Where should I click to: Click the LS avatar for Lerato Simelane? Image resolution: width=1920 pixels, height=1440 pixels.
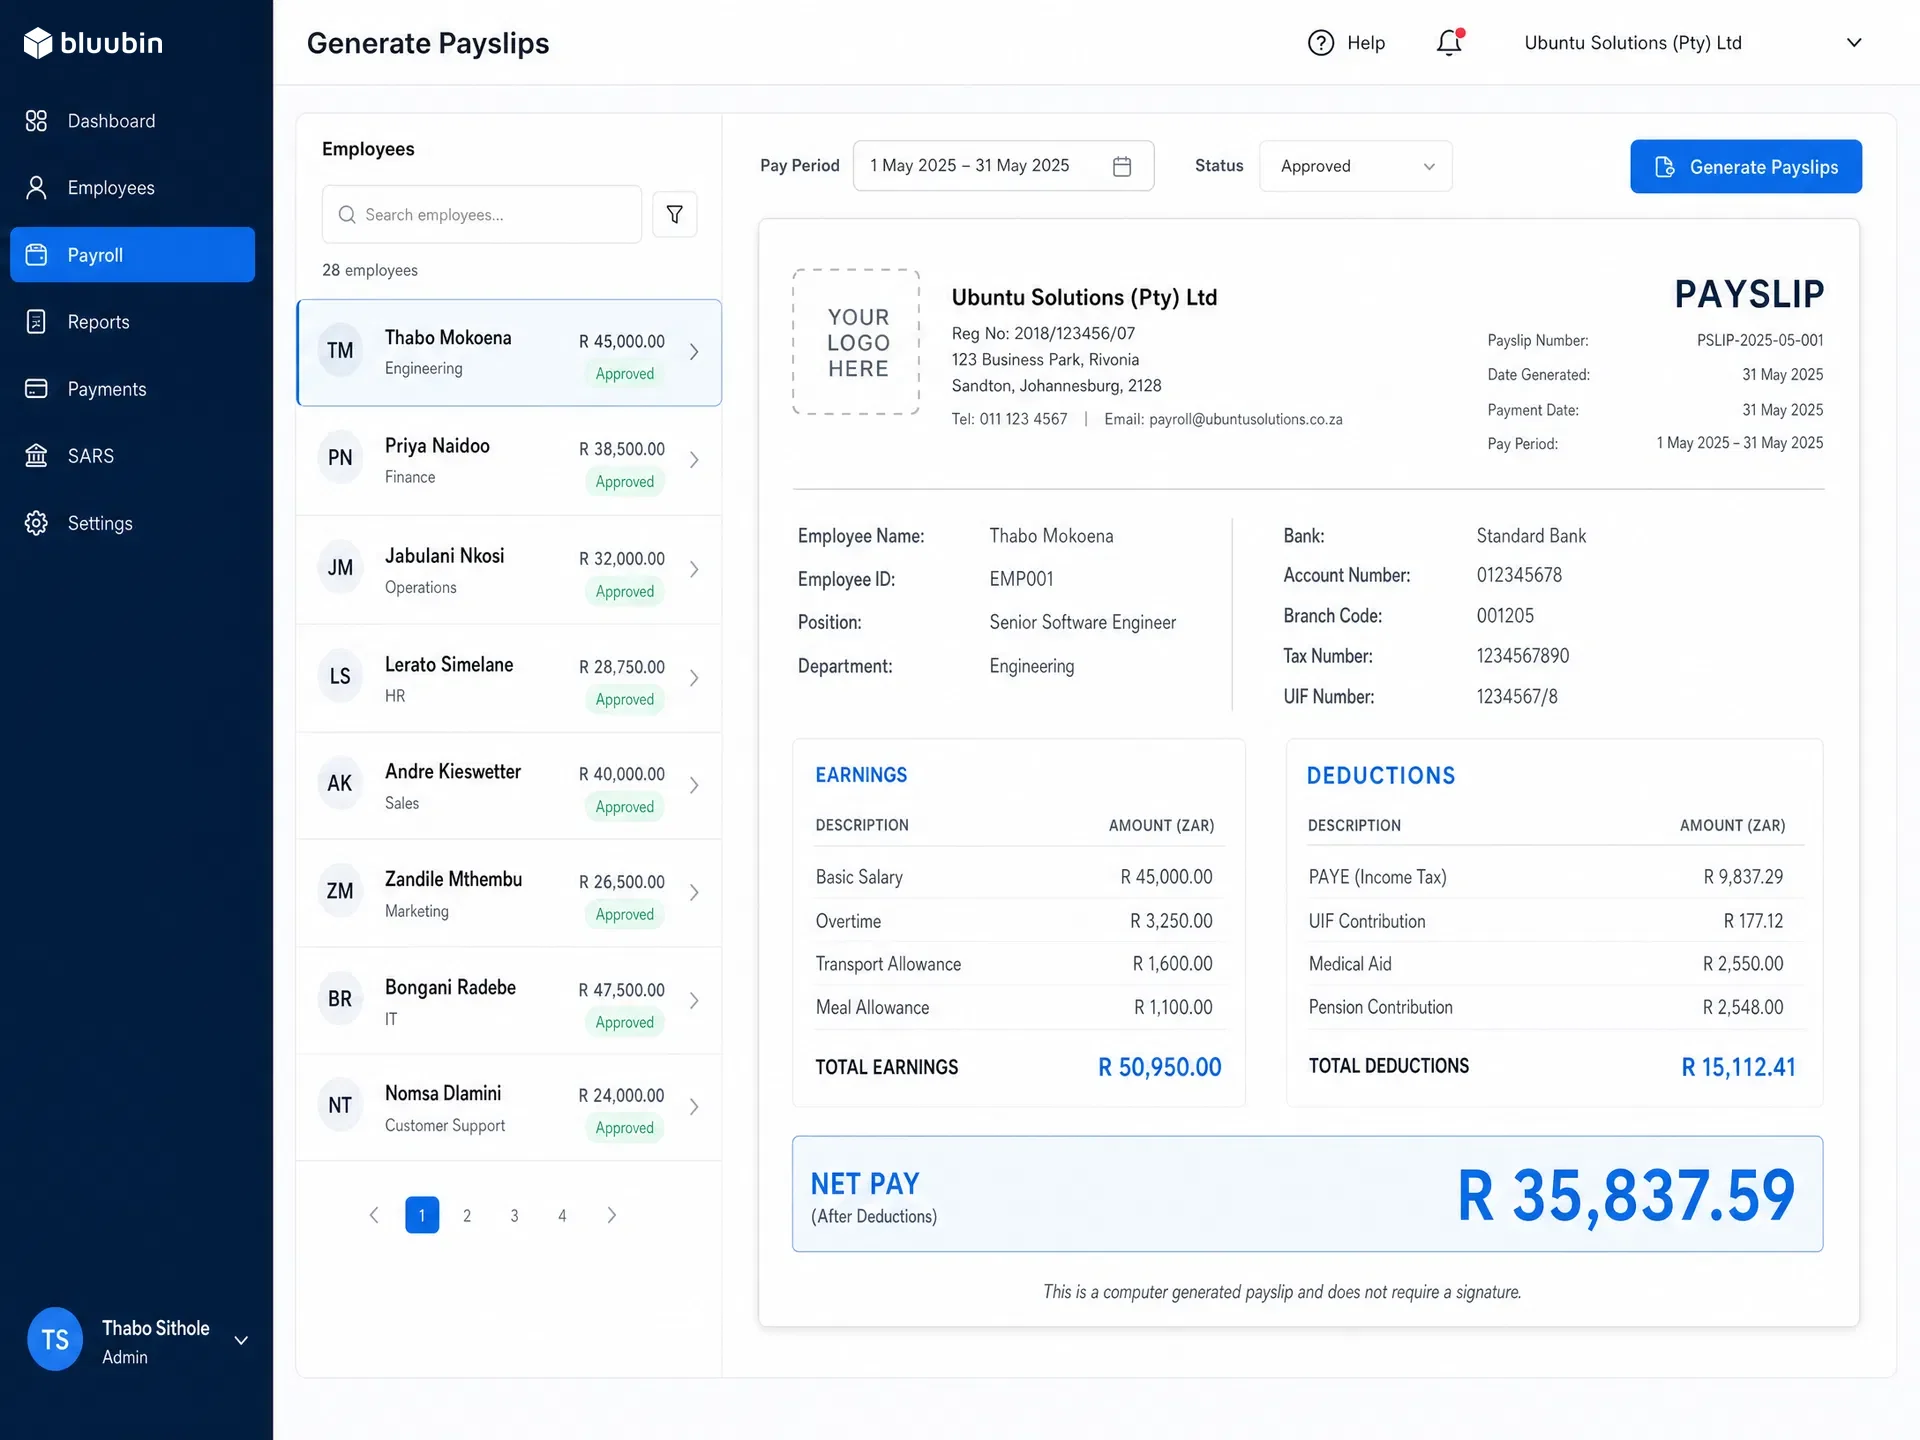[x=340, y=677]
